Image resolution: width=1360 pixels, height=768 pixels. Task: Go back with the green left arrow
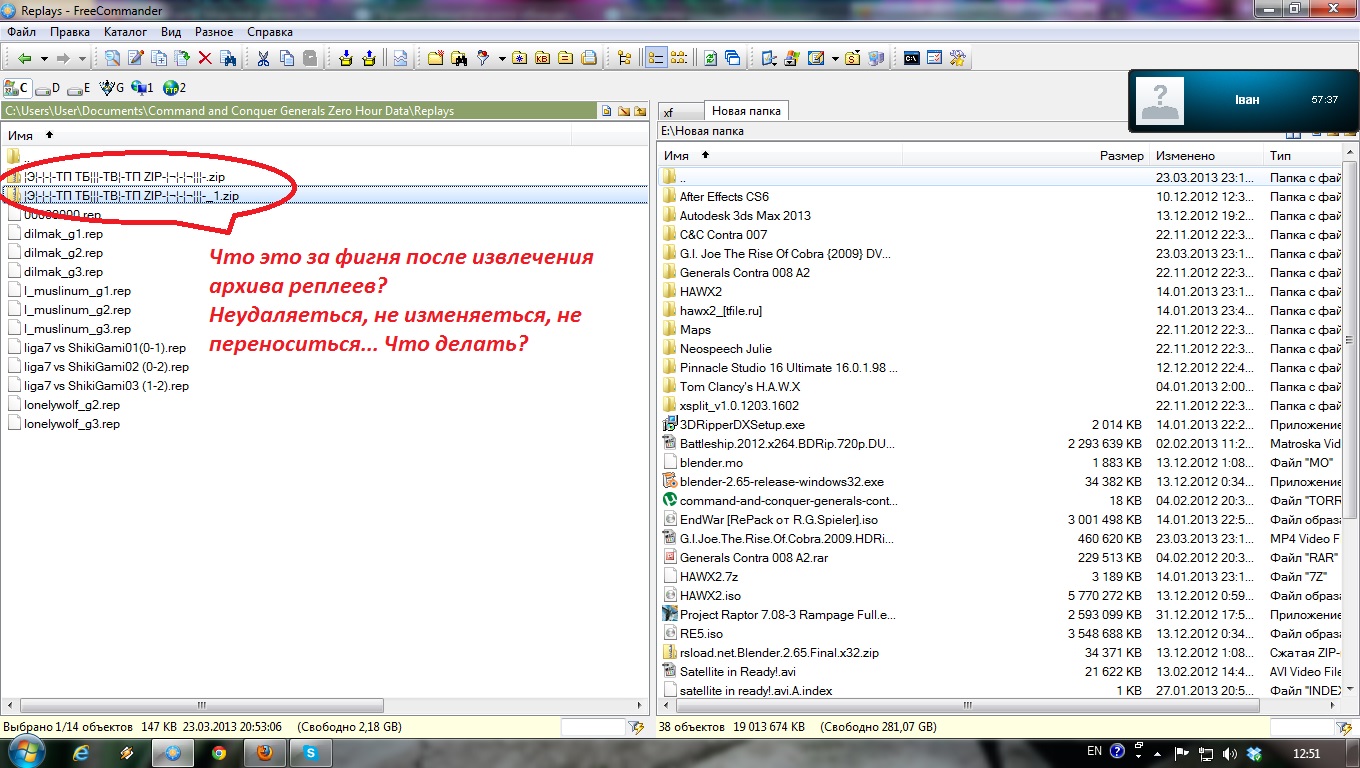(25, 58)
